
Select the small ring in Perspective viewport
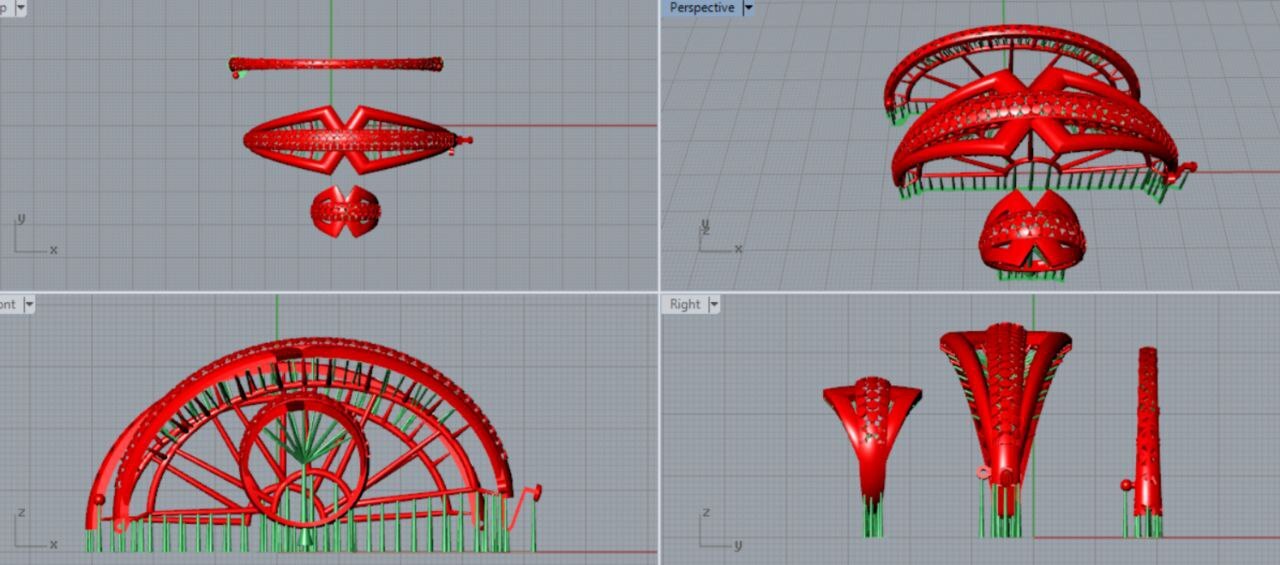coord(1031,235)
